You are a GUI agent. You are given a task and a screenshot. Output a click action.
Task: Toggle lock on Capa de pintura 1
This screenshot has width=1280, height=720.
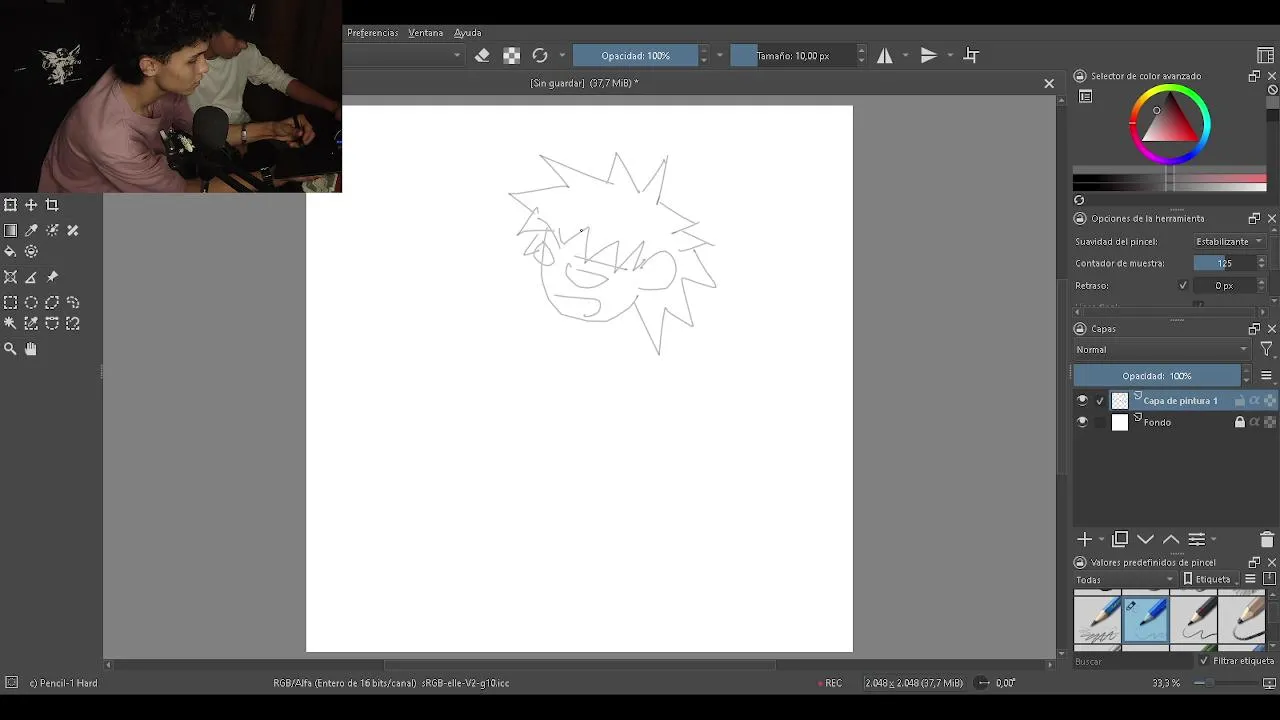[1240, 400]
